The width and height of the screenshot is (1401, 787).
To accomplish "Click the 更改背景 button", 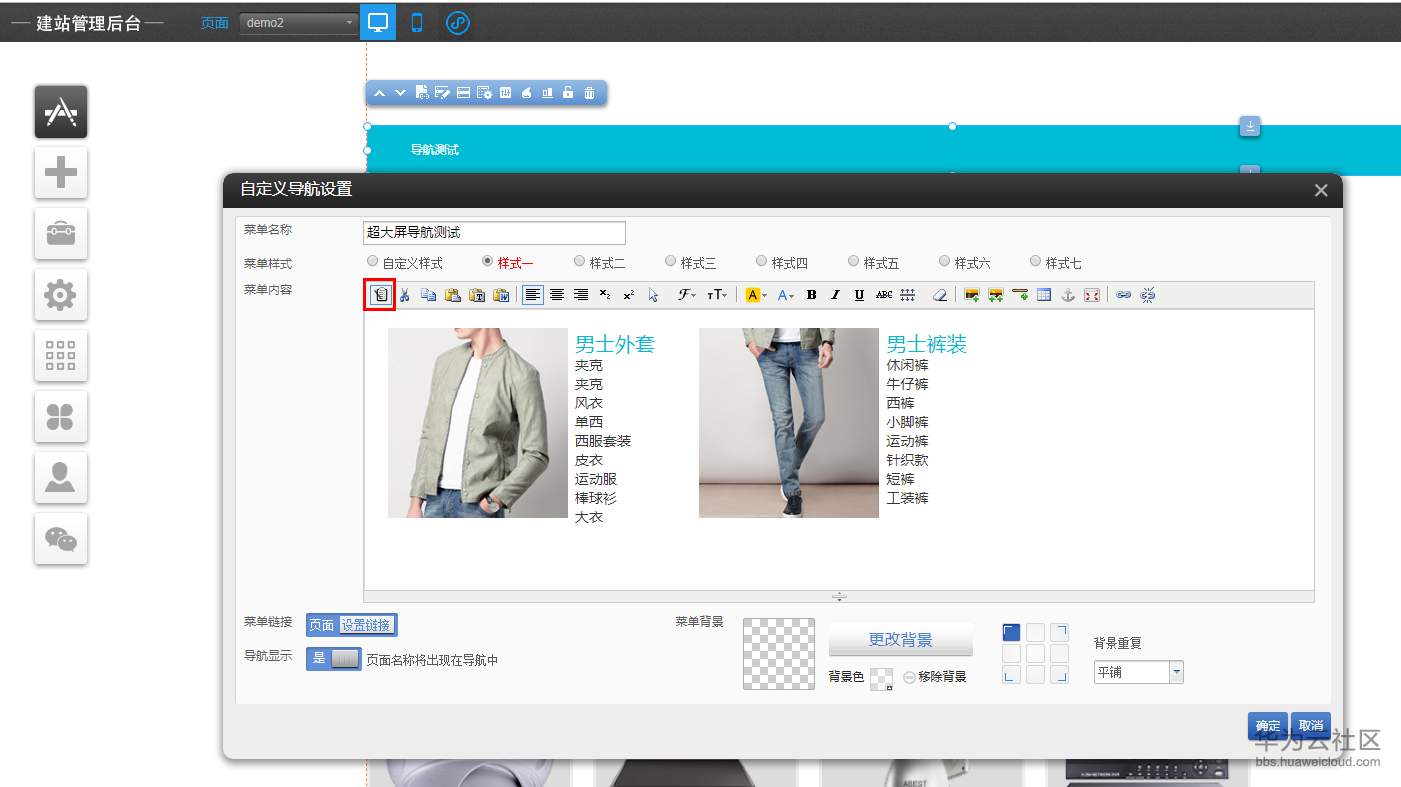I will [900, 640].
